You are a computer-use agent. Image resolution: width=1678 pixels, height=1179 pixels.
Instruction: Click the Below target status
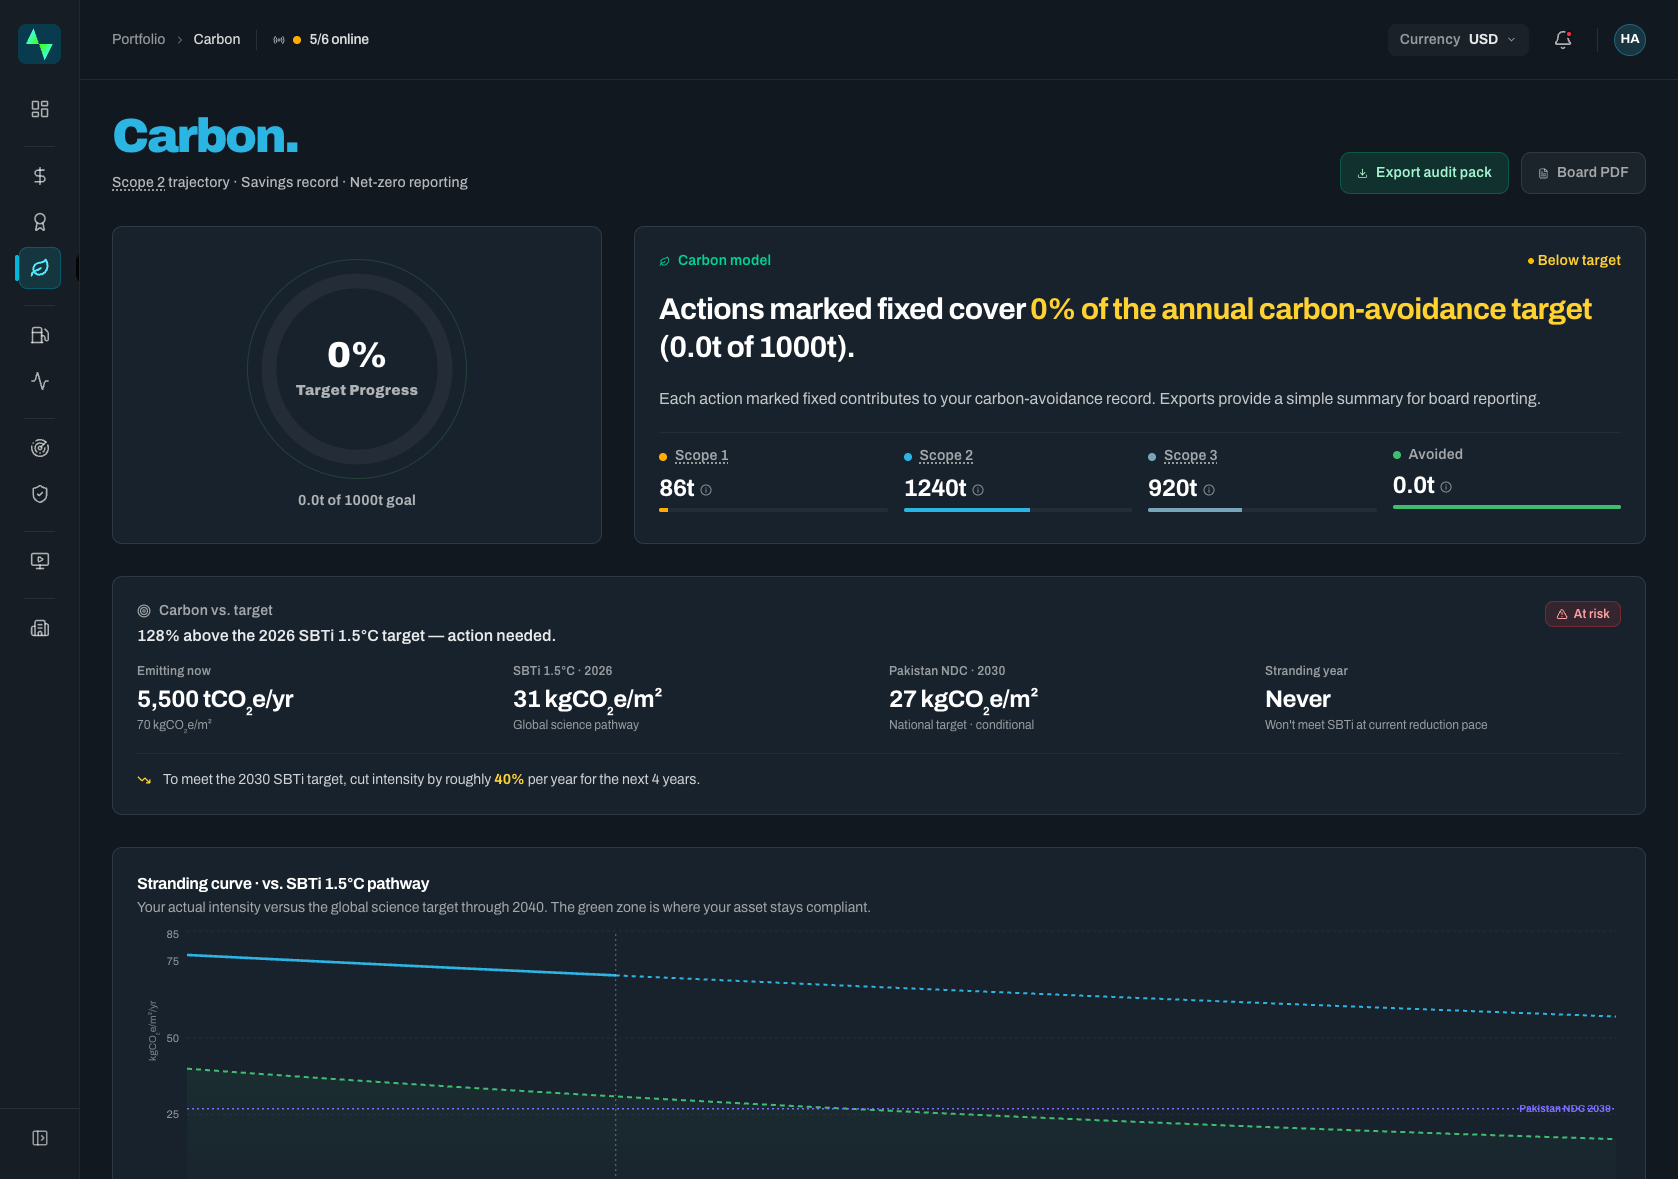click(x=1574, y=261)
